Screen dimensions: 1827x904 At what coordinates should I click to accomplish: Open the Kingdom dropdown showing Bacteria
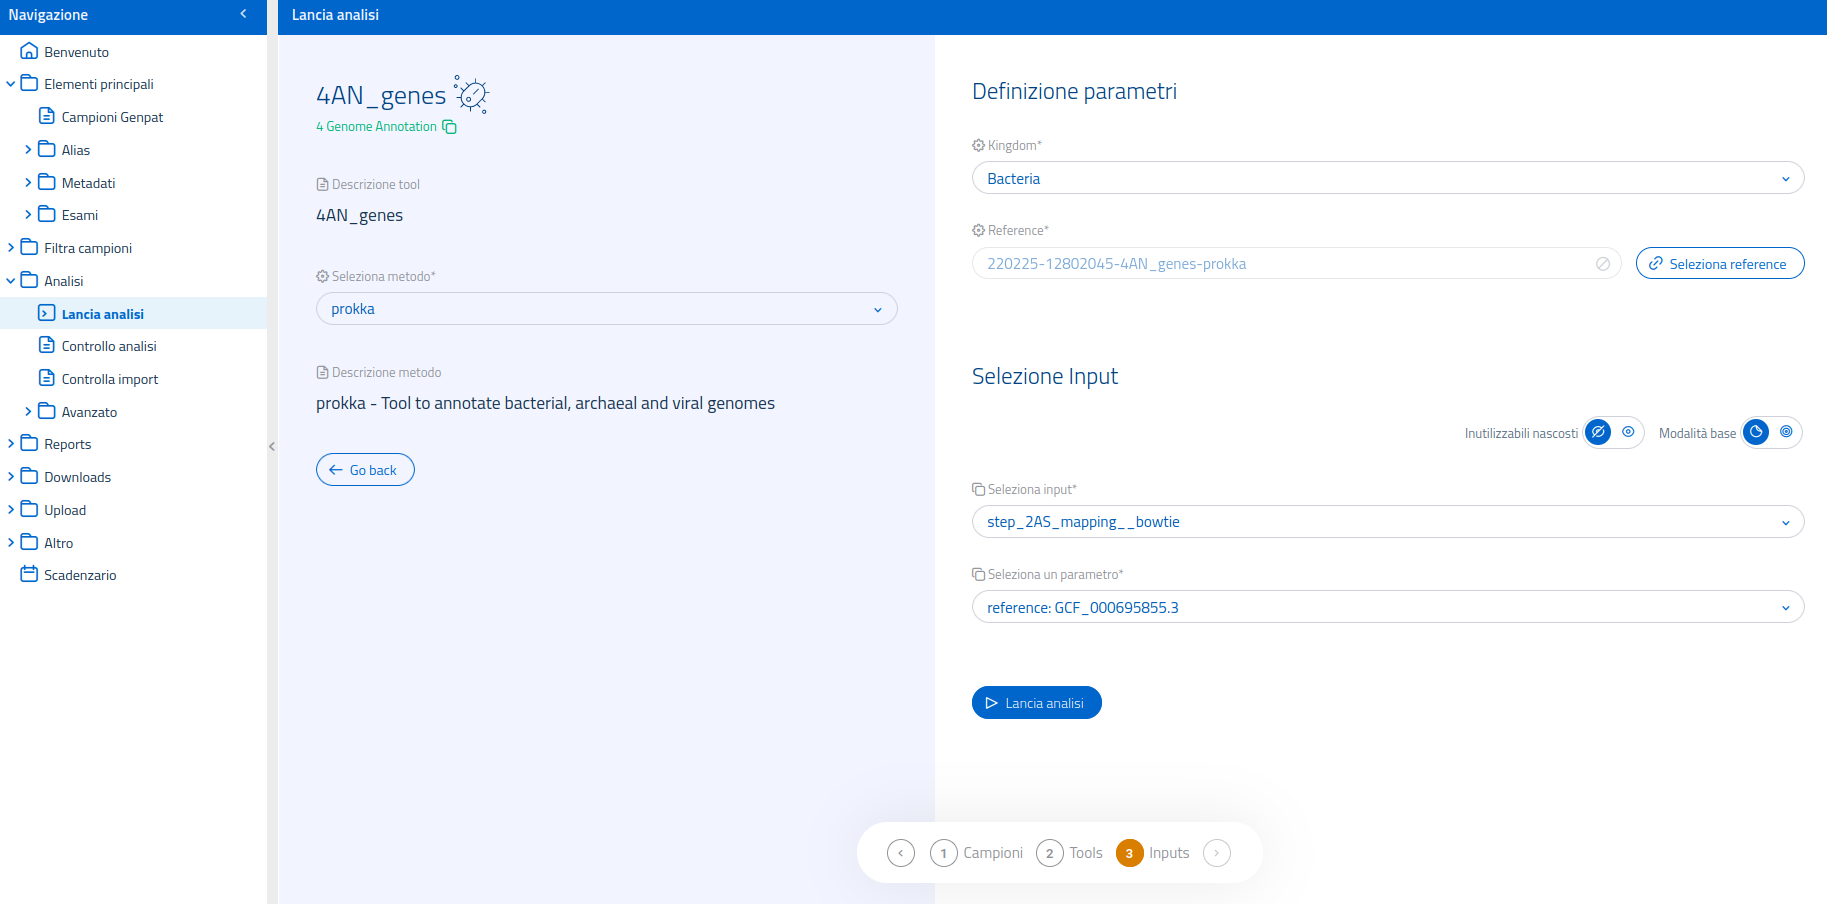tap(1387, 178)
